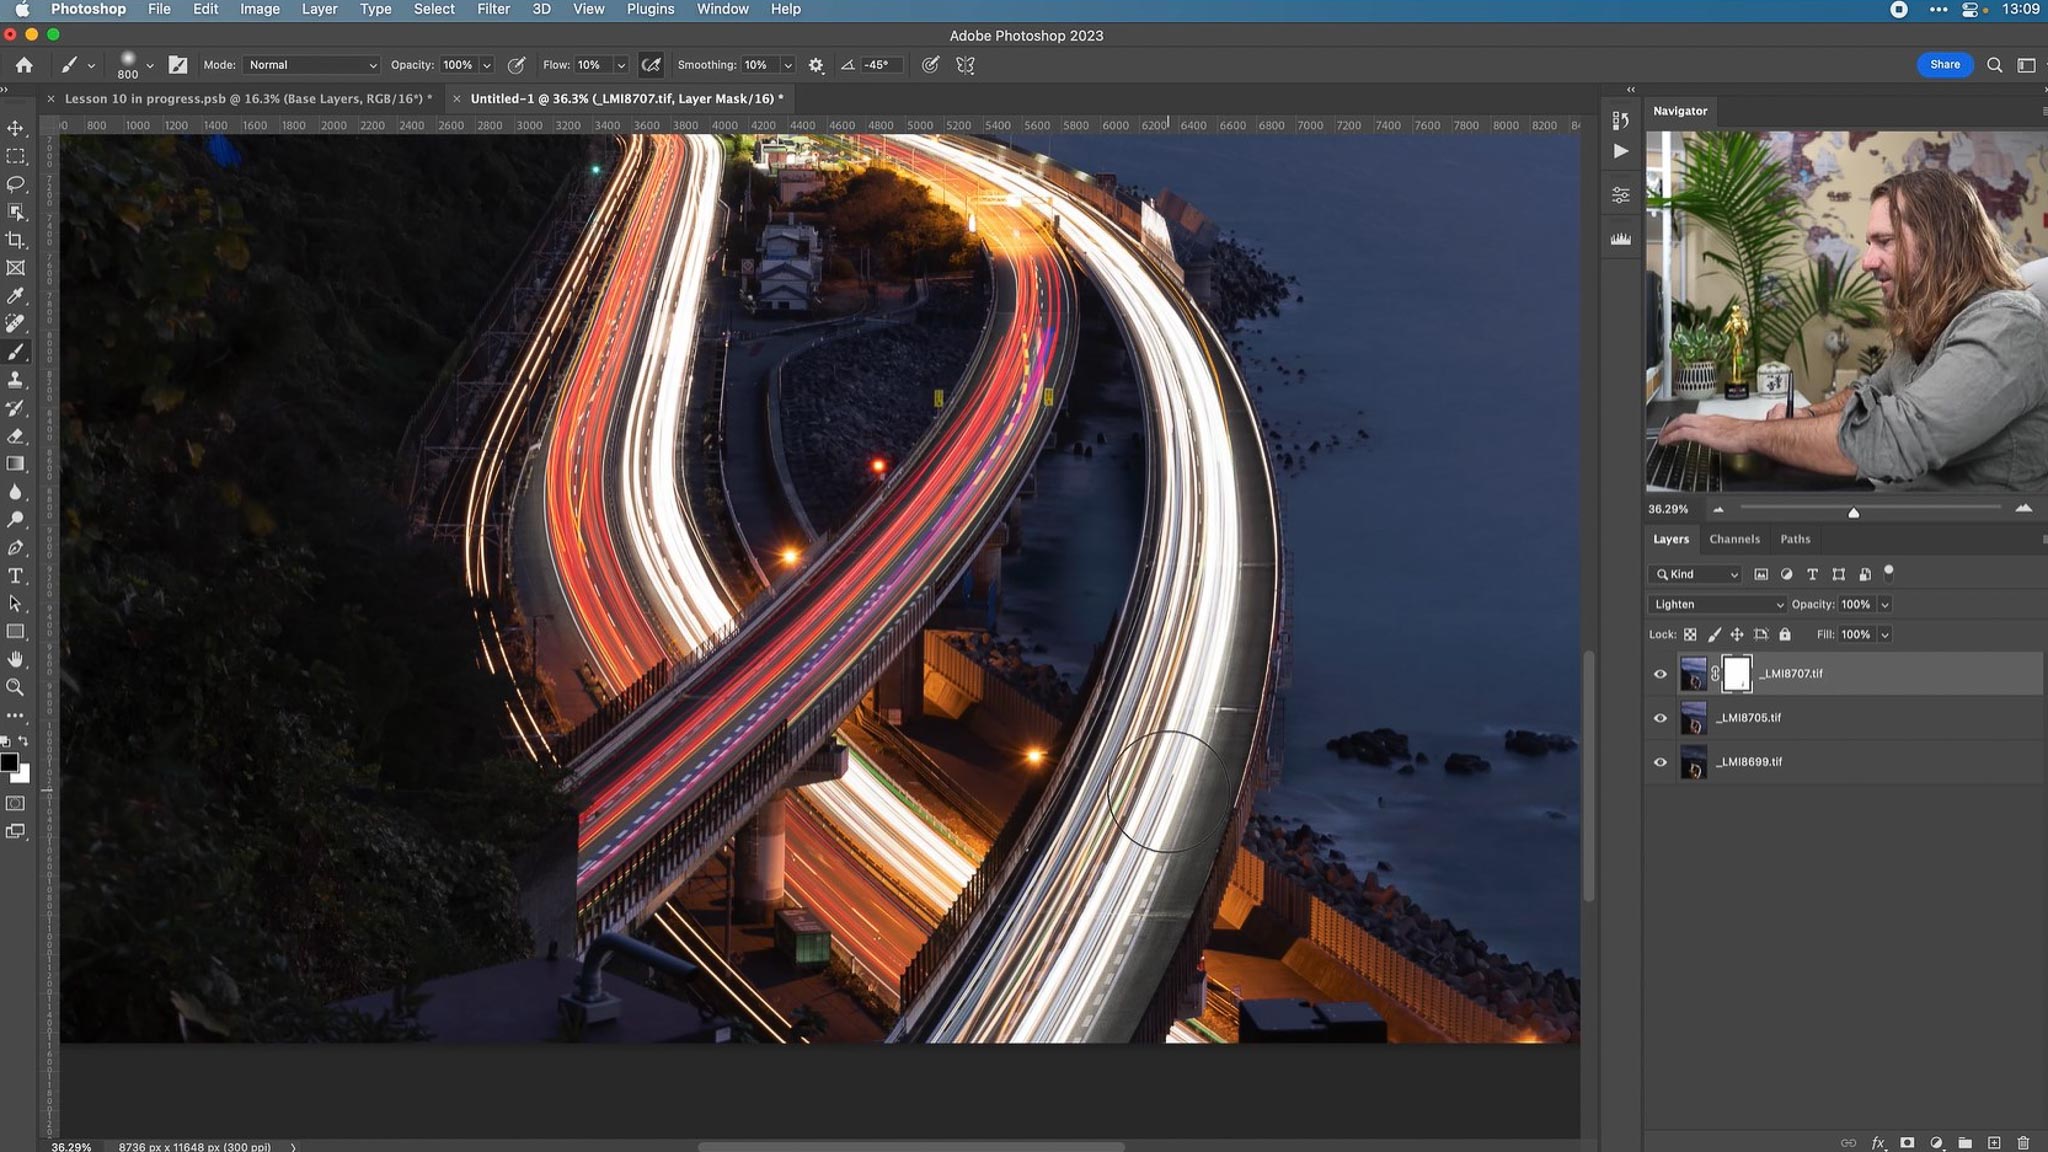This screenshot has width=2048, height=1152.
Task: Open the Filter menu
Action: click(494, 8)
